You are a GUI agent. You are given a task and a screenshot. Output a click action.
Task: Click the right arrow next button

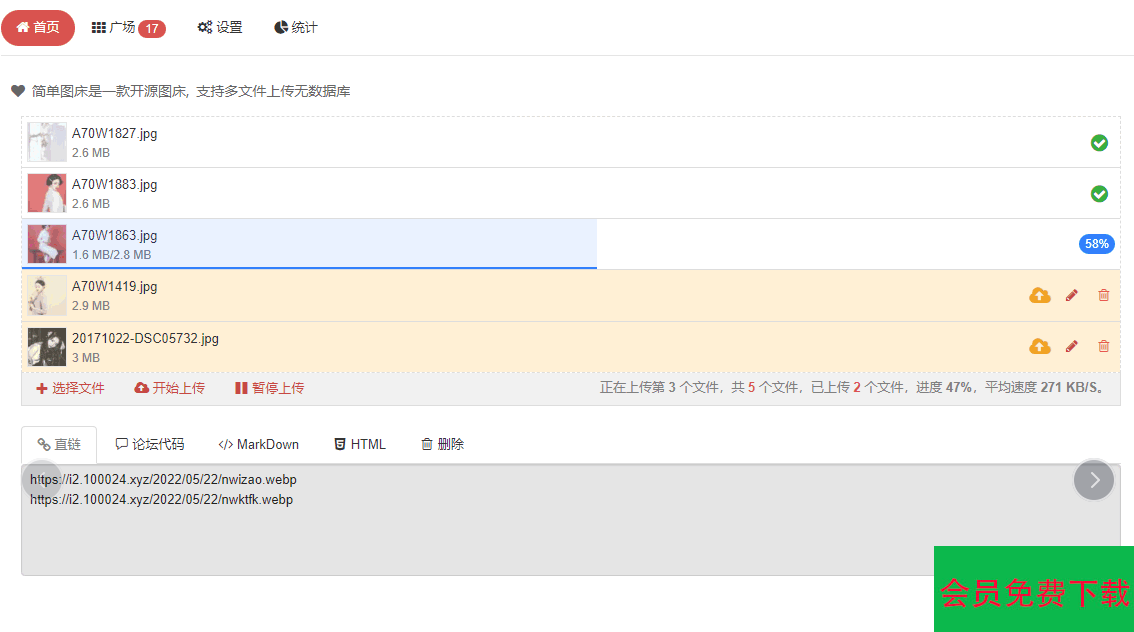(x=1094, y=480)
